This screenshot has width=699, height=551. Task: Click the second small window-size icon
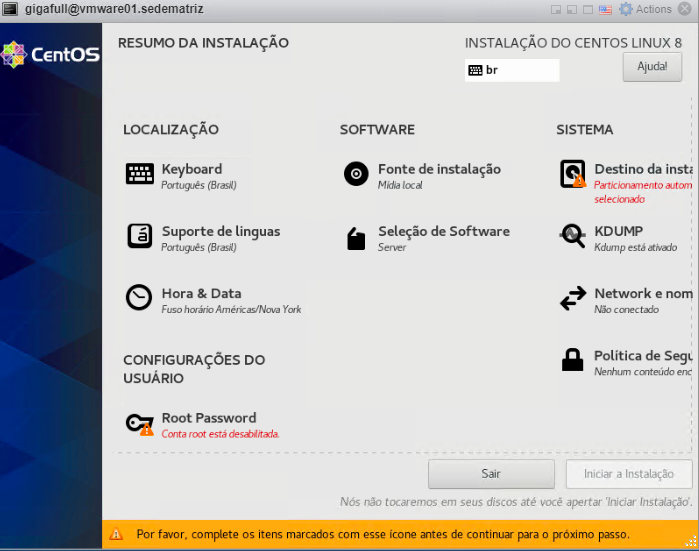pyautogui.click(x=572, y=10)
